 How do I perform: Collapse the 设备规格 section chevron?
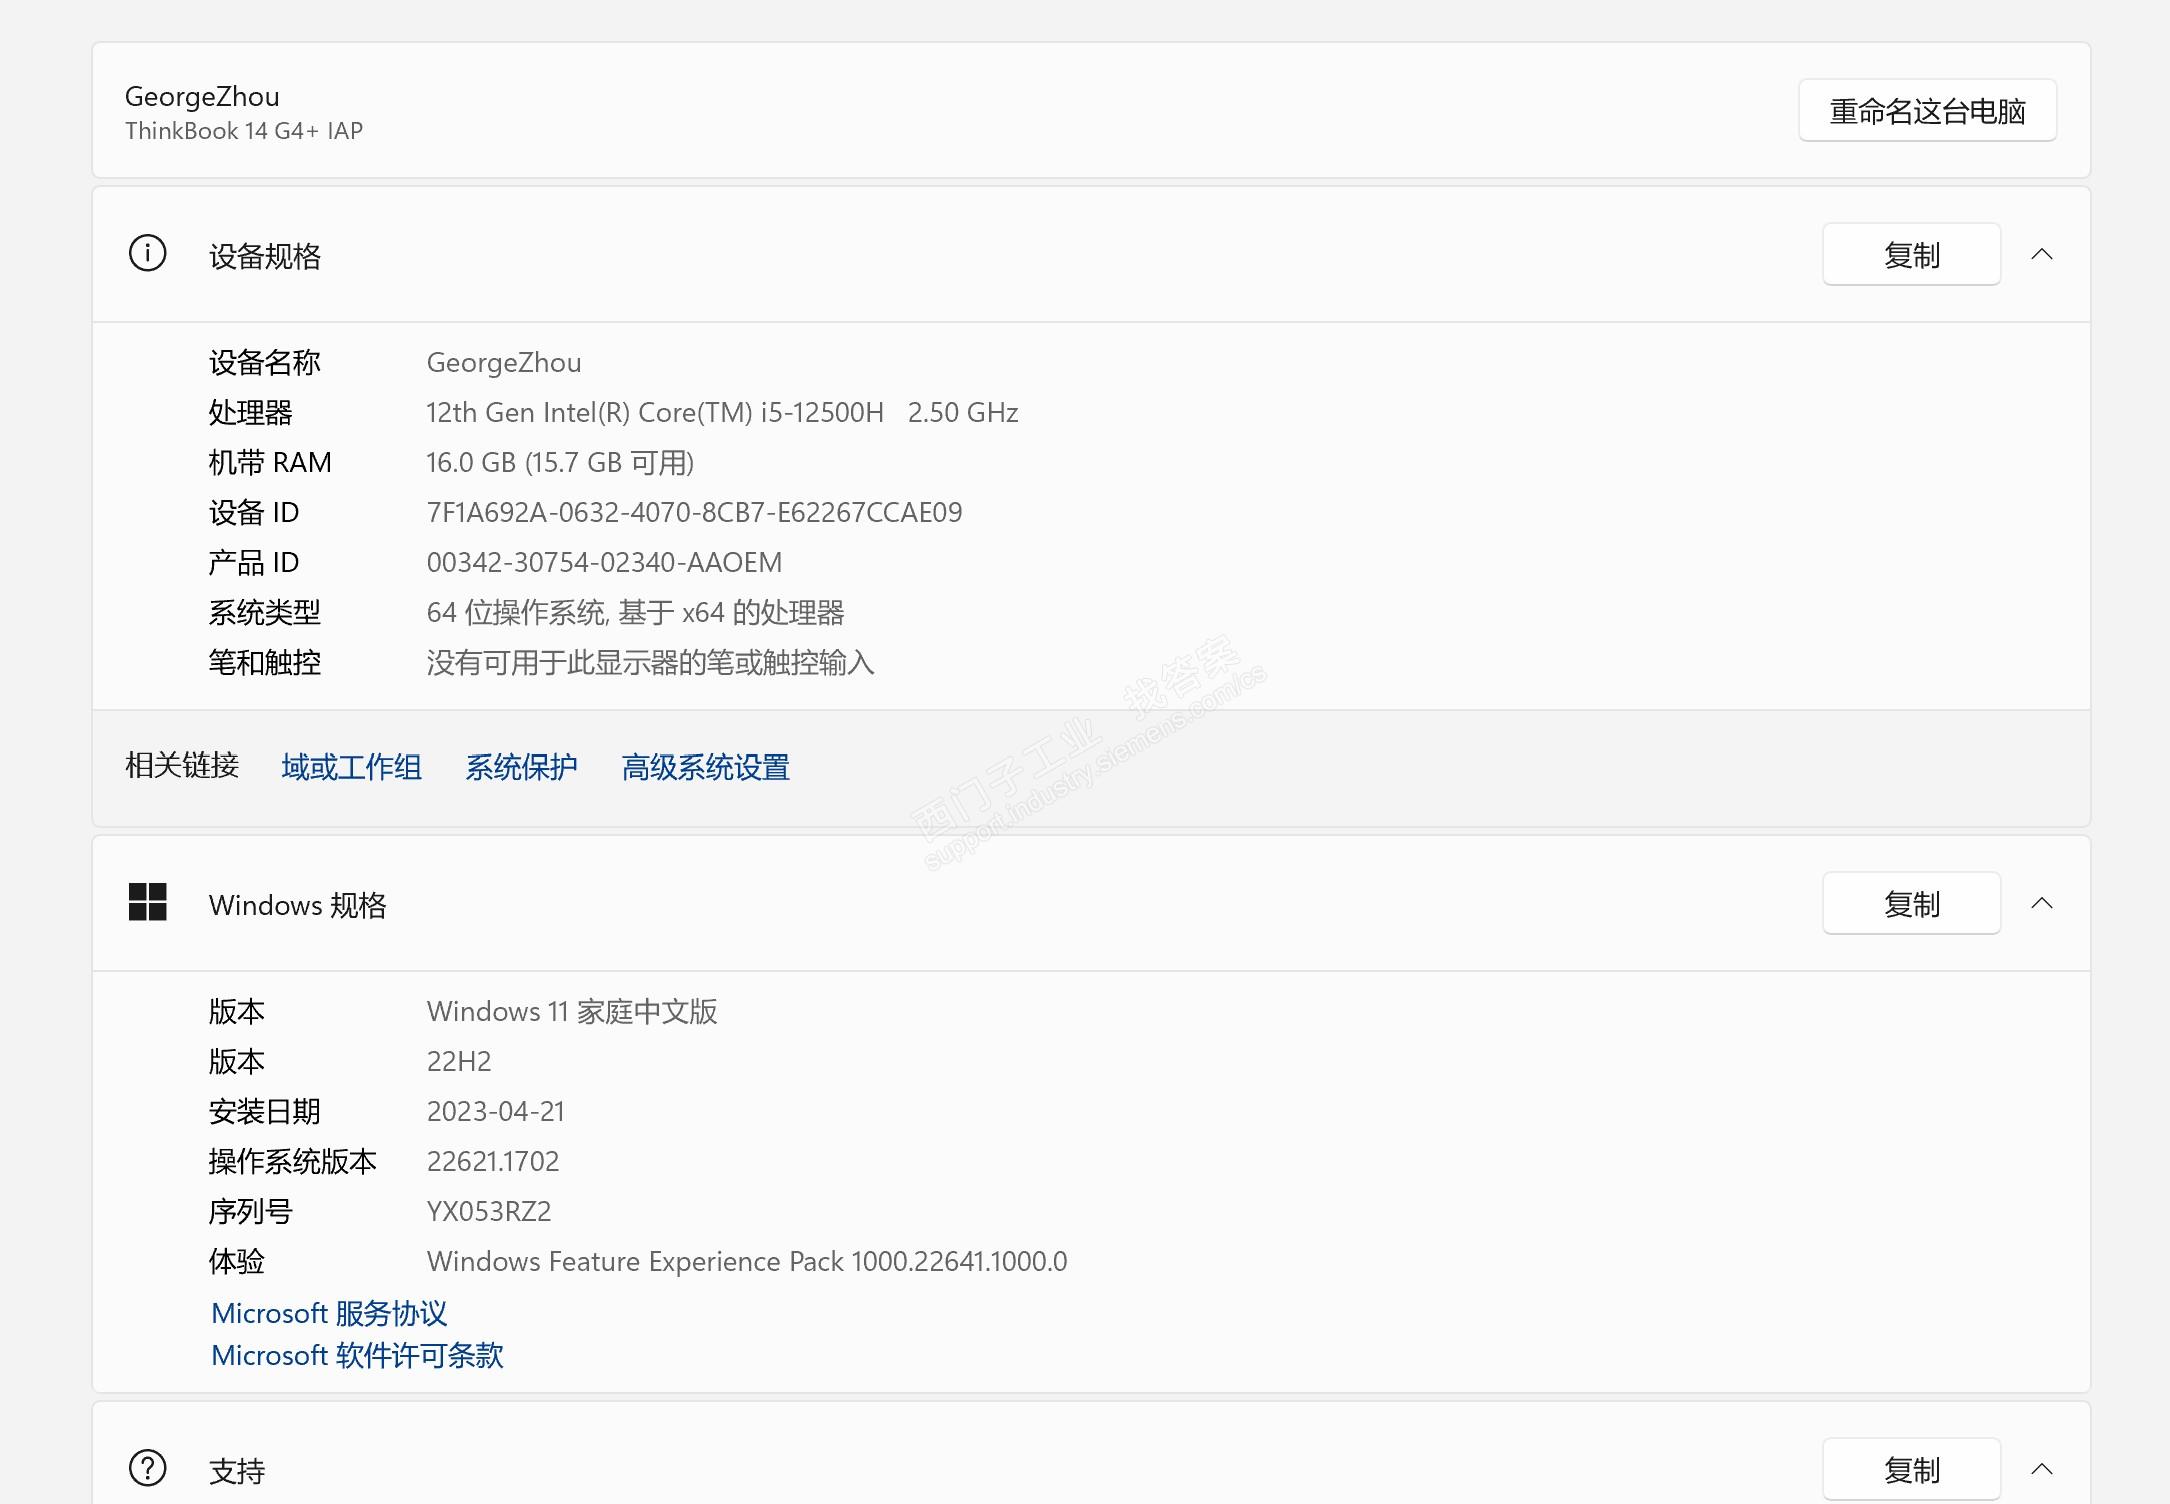(2042, 255)
